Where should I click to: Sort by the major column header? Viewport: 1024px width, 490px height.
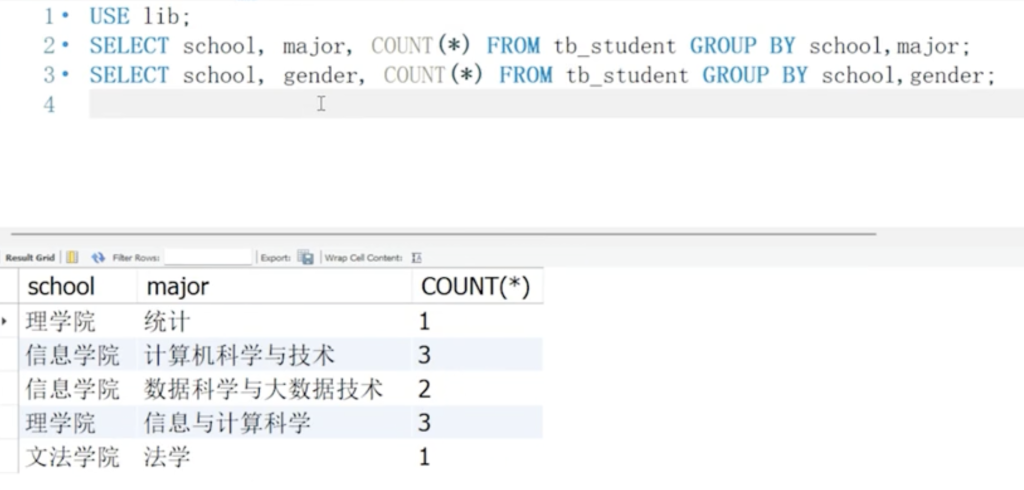click(x=178, y=287)
